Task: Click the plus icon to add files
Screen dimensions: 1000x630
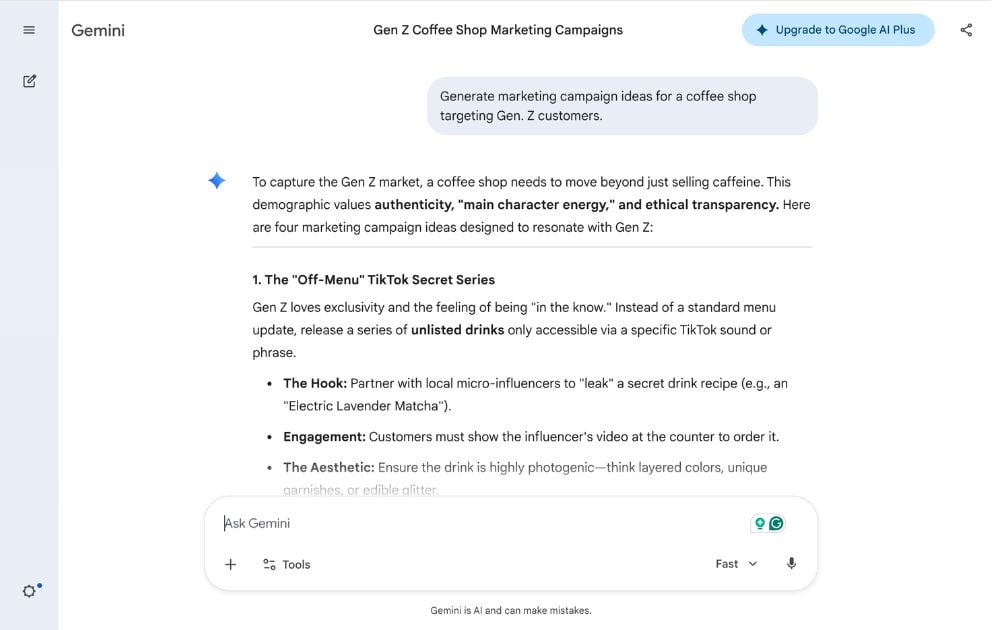Action: (x=231, y=564)
